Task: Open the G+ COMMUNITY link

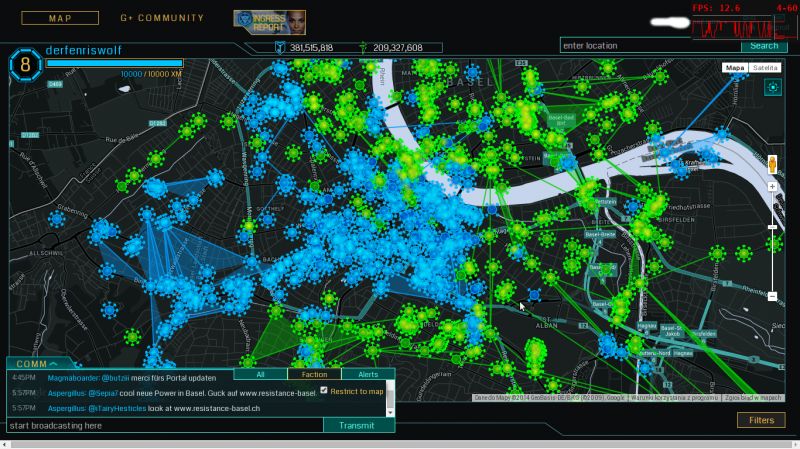Action: (162, 18)
